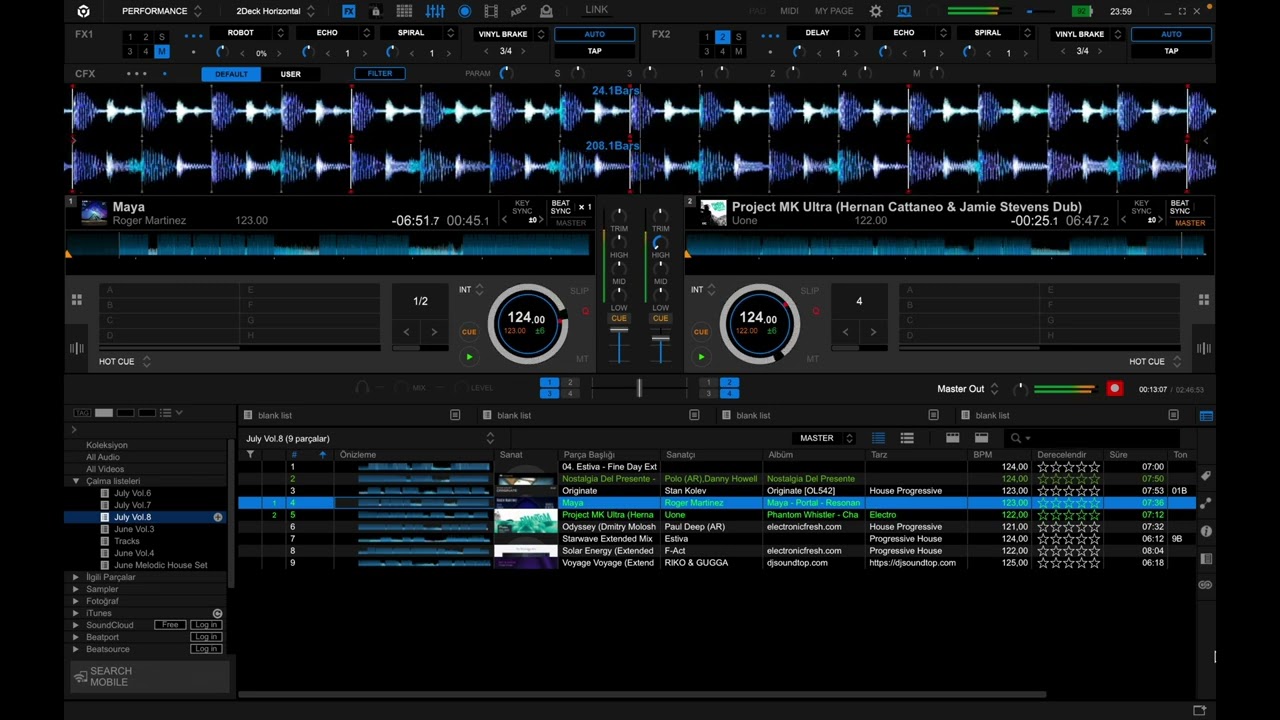Screen dimensions: 1280x720
Task: Adjust channel 1 volume fader
Action: point(619,331)
